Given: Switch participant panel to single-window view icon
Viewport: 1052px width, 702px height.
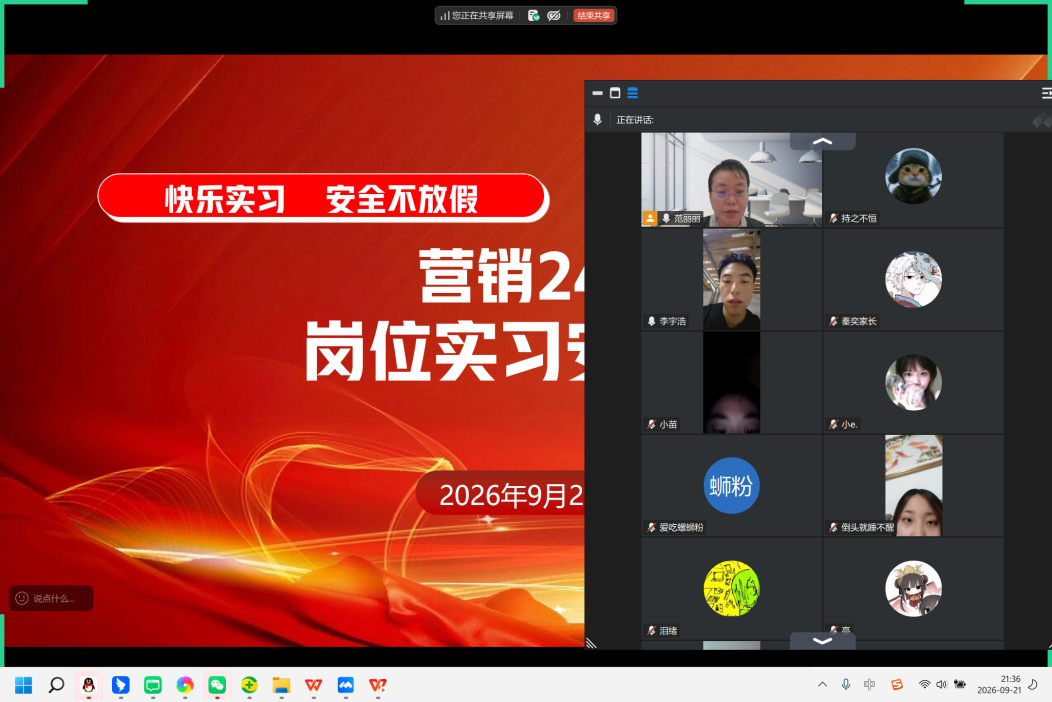Looking at the screenshot, I should tap(615, 93).
